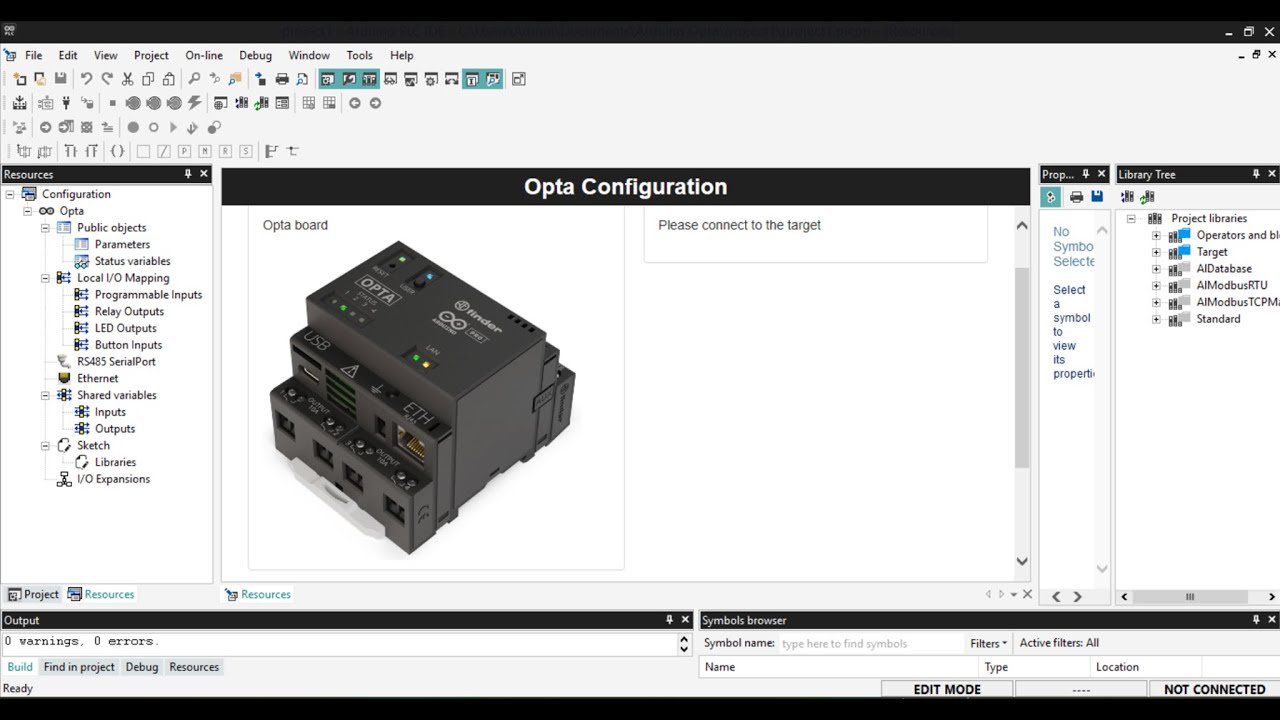The width and height of the screenshot is (1280, 720).
Task: Toggle the Output panel view button
Action: tap(349, 79)
